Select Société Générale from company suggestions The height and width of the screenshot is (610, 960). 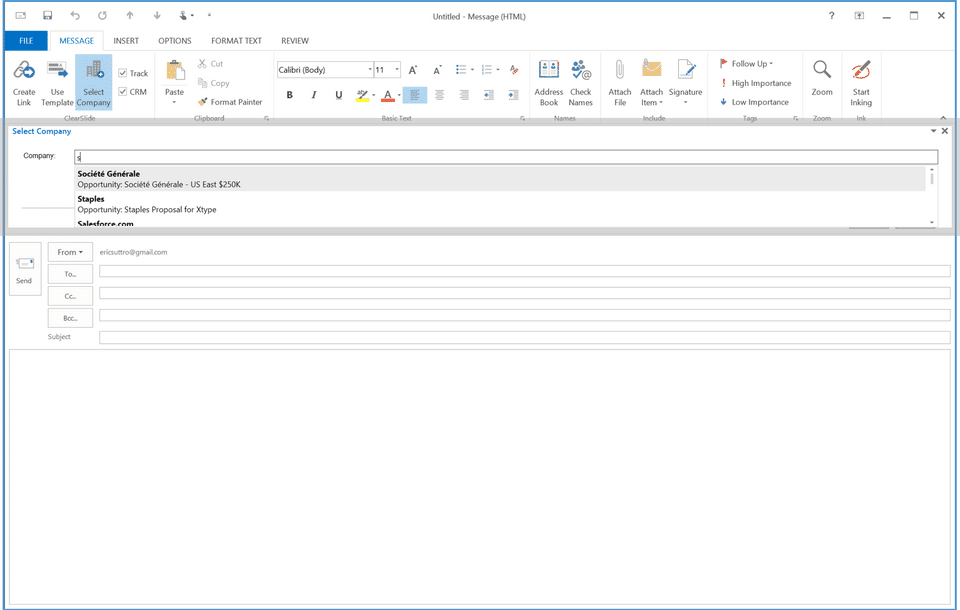tap(500, 179)
